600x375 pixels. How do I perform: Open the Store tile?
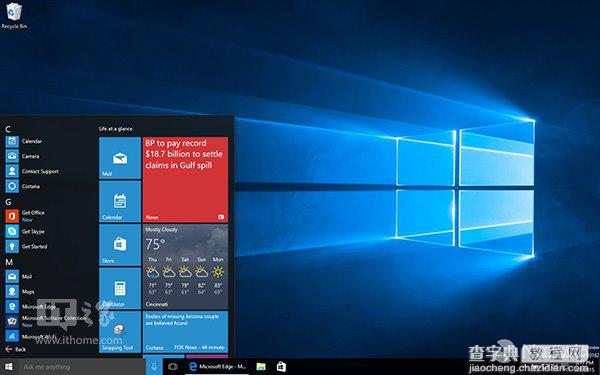(120, 245)
